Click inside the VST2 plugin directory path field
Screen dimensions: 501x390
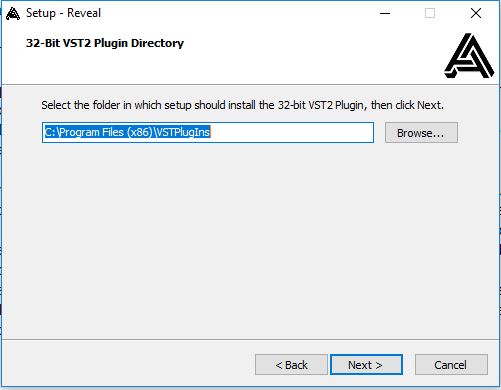coord(208,133)
